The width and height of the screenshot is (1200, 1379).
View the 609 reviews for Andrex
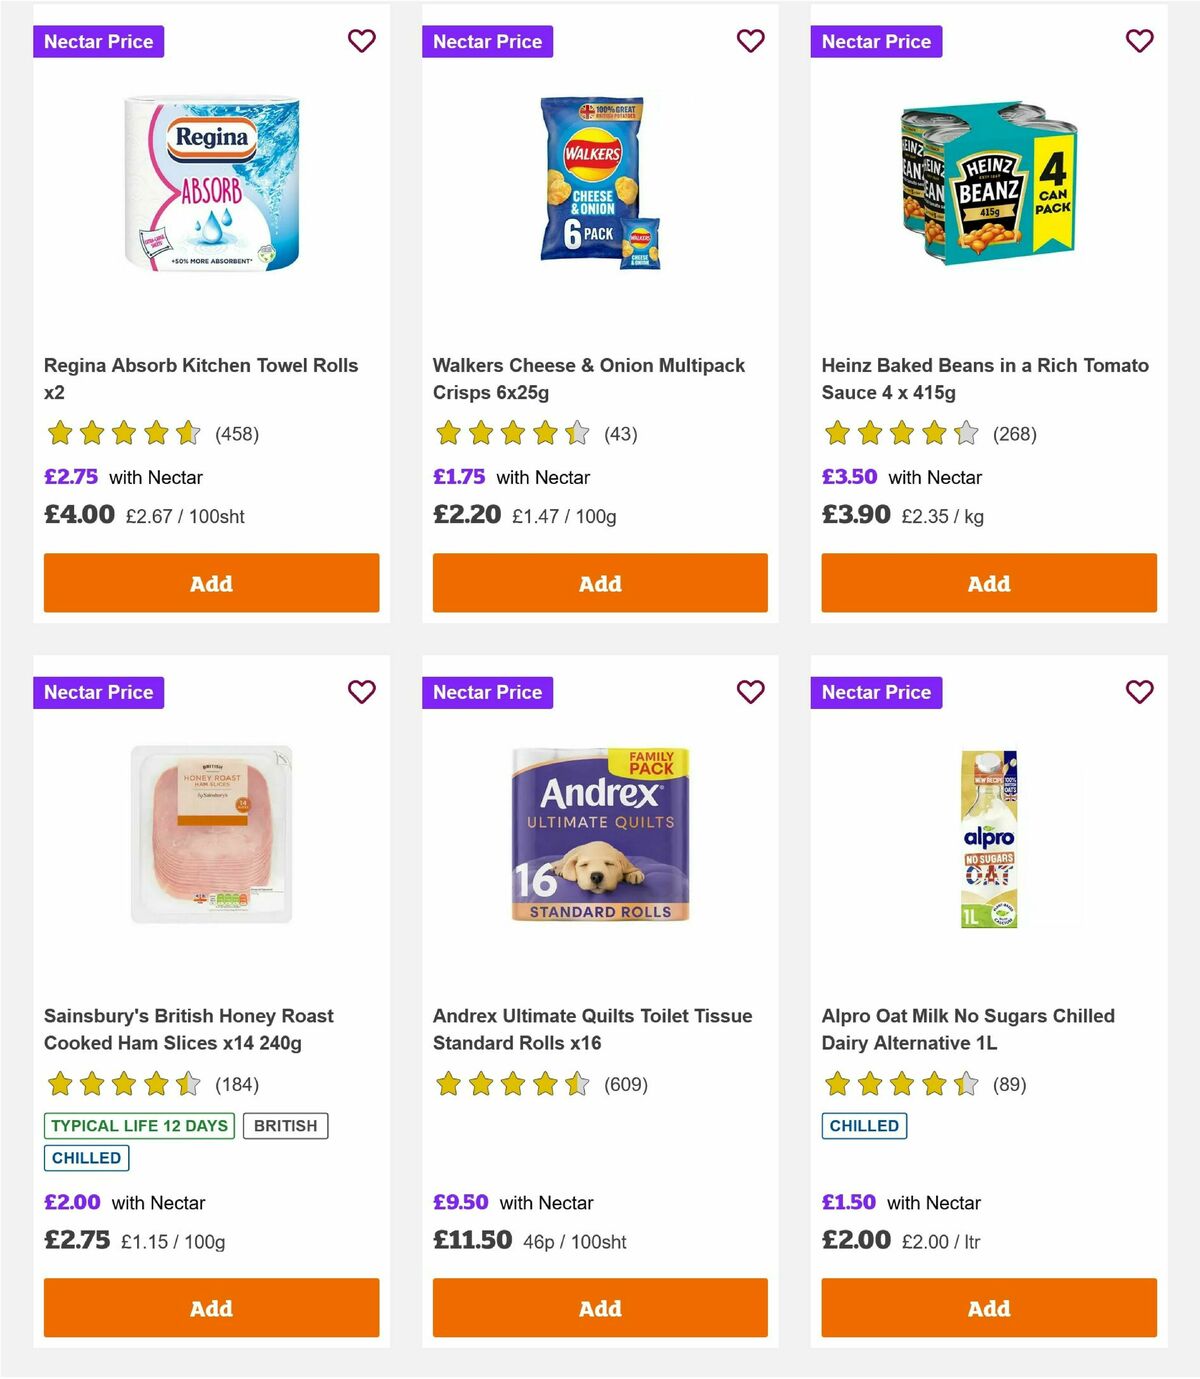click(x=626, y=1083)
